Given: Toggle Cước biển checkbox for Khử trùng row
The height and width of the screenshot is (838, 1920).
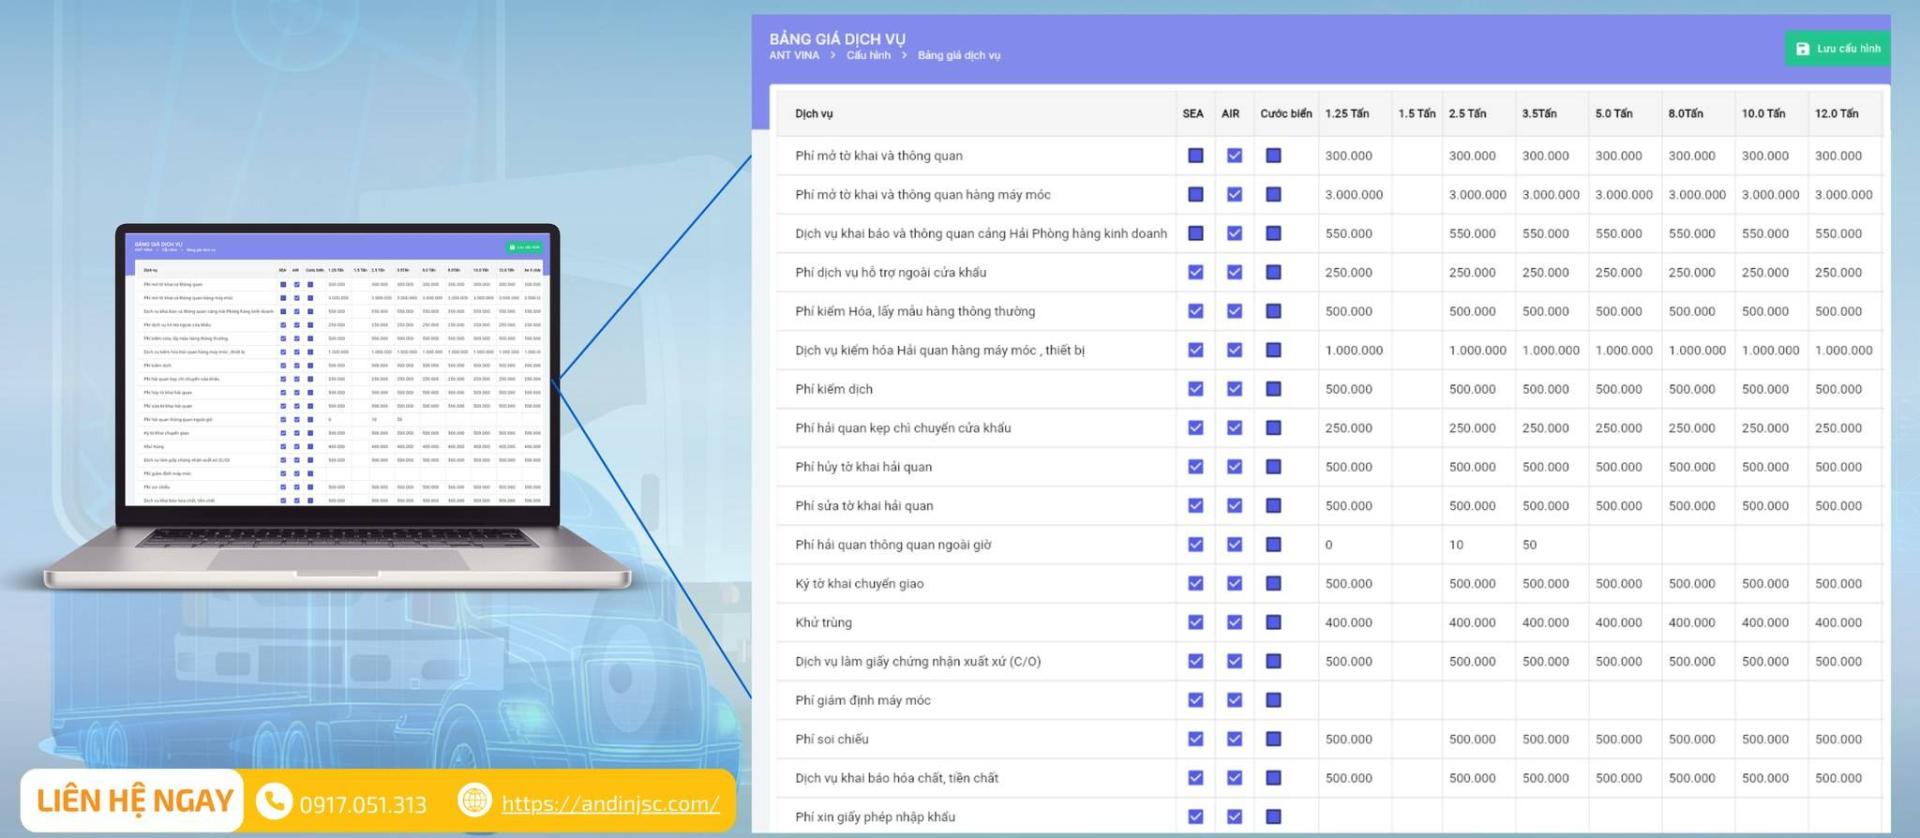Looking at the screenshot, I should click(1273, 623).
